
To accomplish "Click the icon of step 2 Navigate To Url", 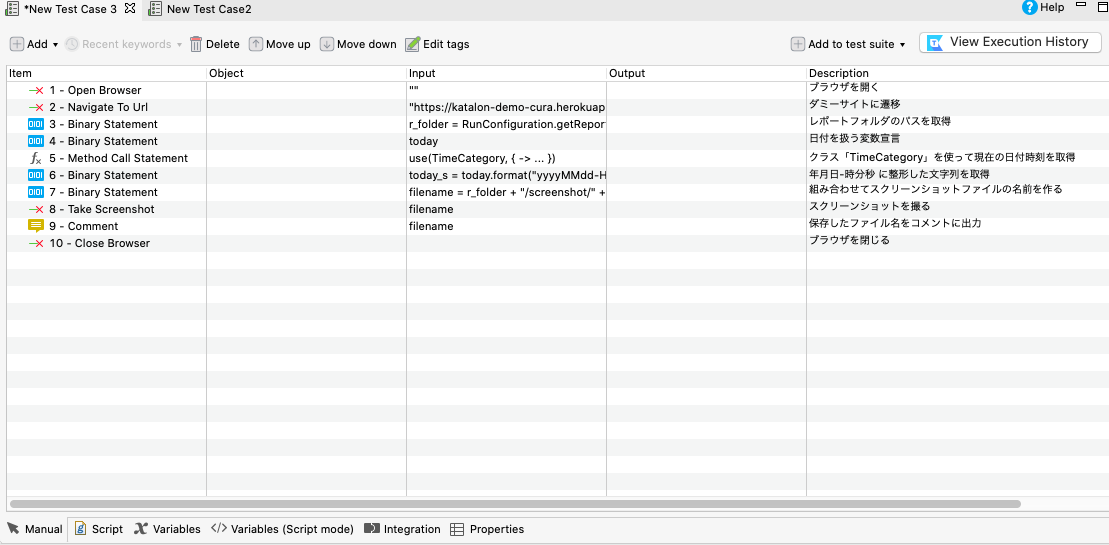I will [x=36, y=107].
